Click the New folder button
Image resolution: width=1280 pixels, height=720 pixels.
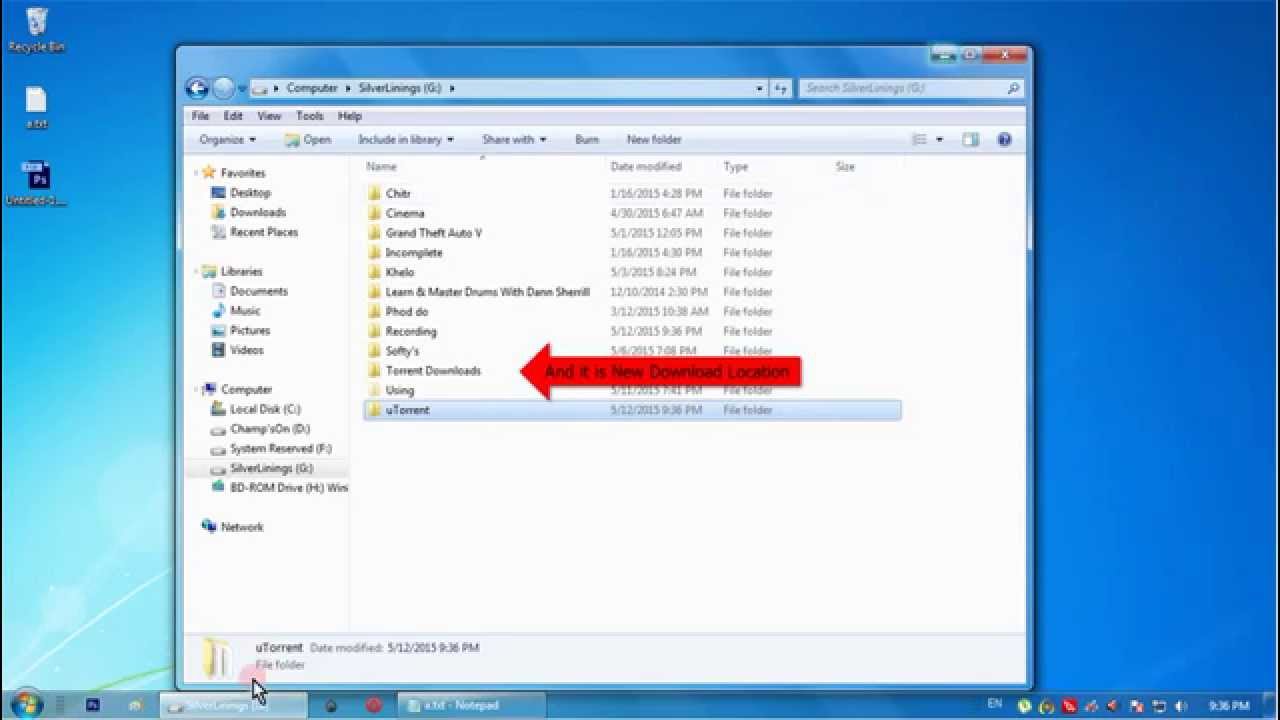click(654, 140)
